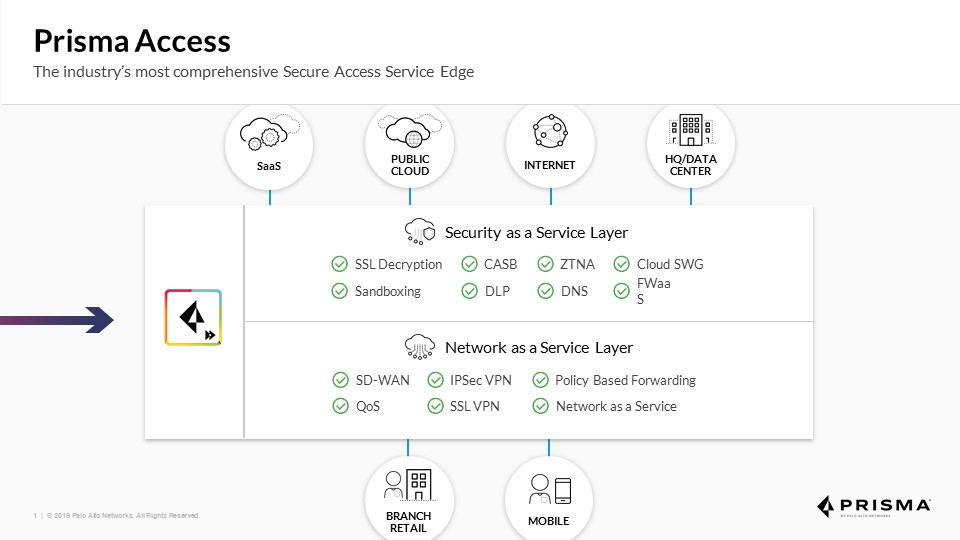Screen dimensions: 960x540
Task: Click the check mark beside QoS
Action: 340,406
